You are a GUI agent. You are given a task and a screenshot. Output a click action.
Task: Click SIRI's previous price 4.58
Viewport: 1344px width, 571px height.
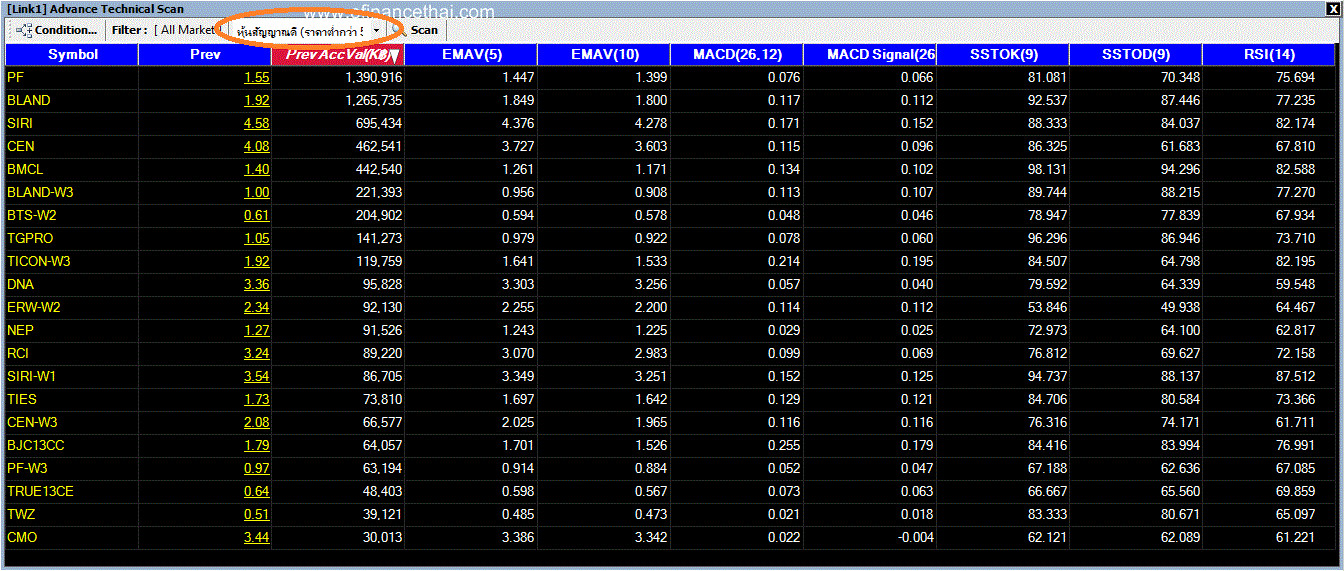(x=256, y=123)
